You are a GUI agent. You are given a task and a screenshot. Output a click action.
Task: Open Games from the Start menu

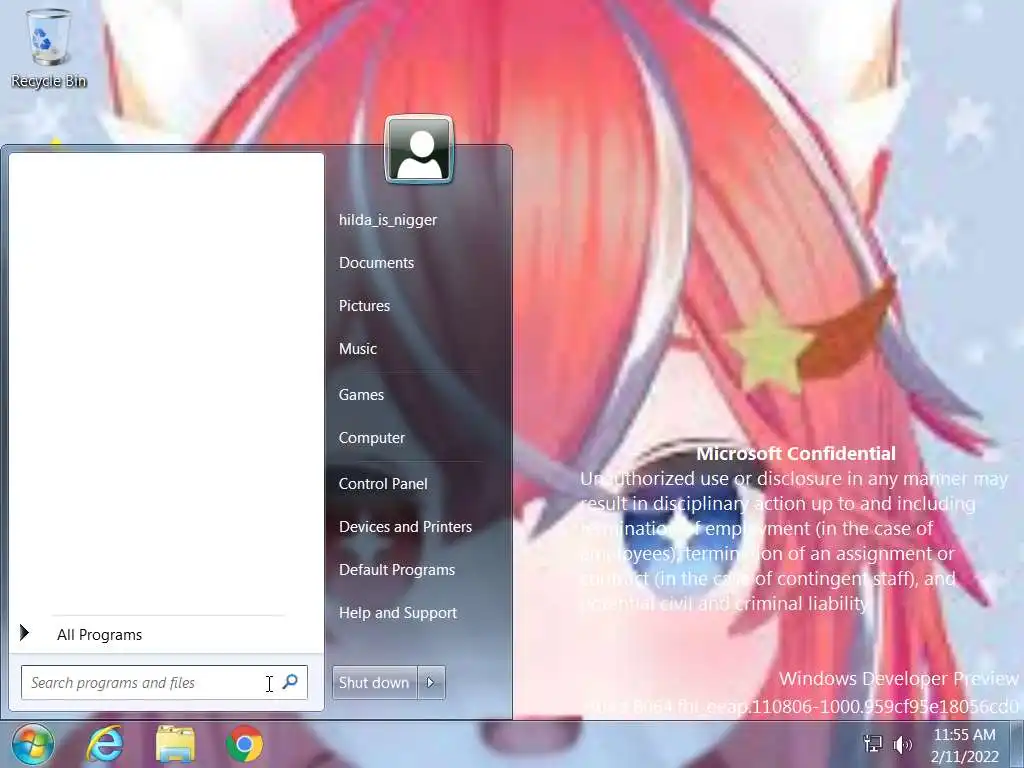coord(361,394)
